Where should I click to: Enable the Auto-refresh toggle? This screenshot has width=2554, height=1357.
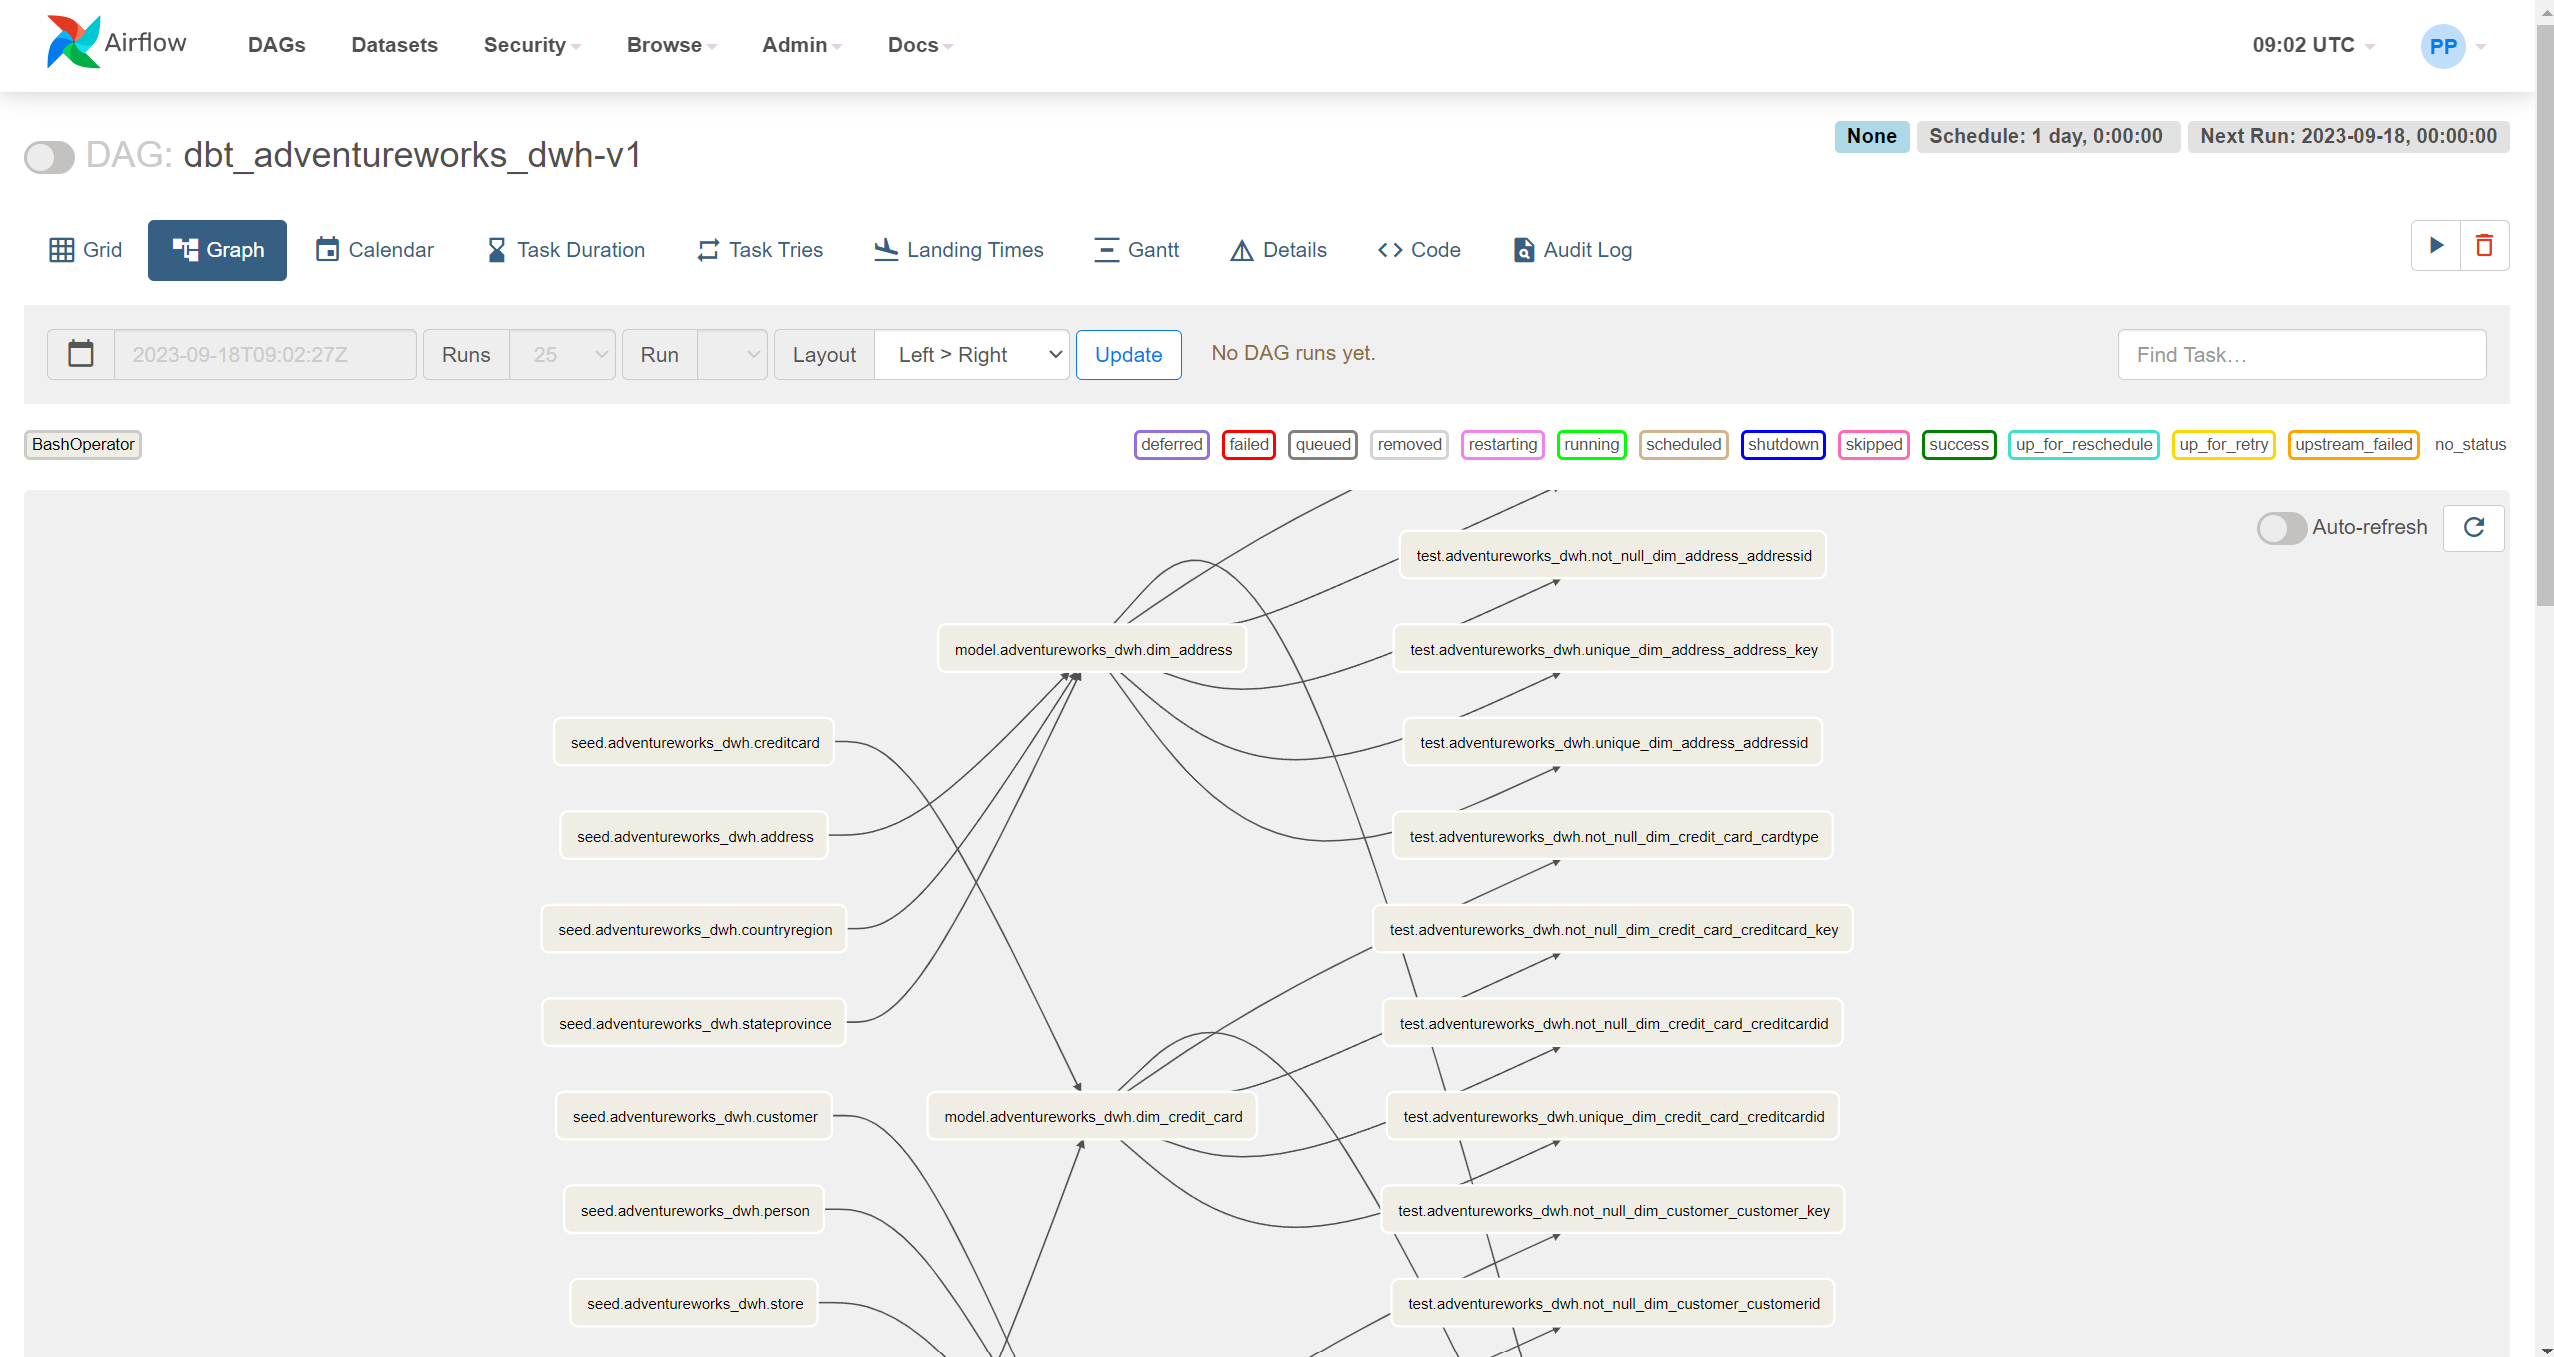click(2281, 528)
